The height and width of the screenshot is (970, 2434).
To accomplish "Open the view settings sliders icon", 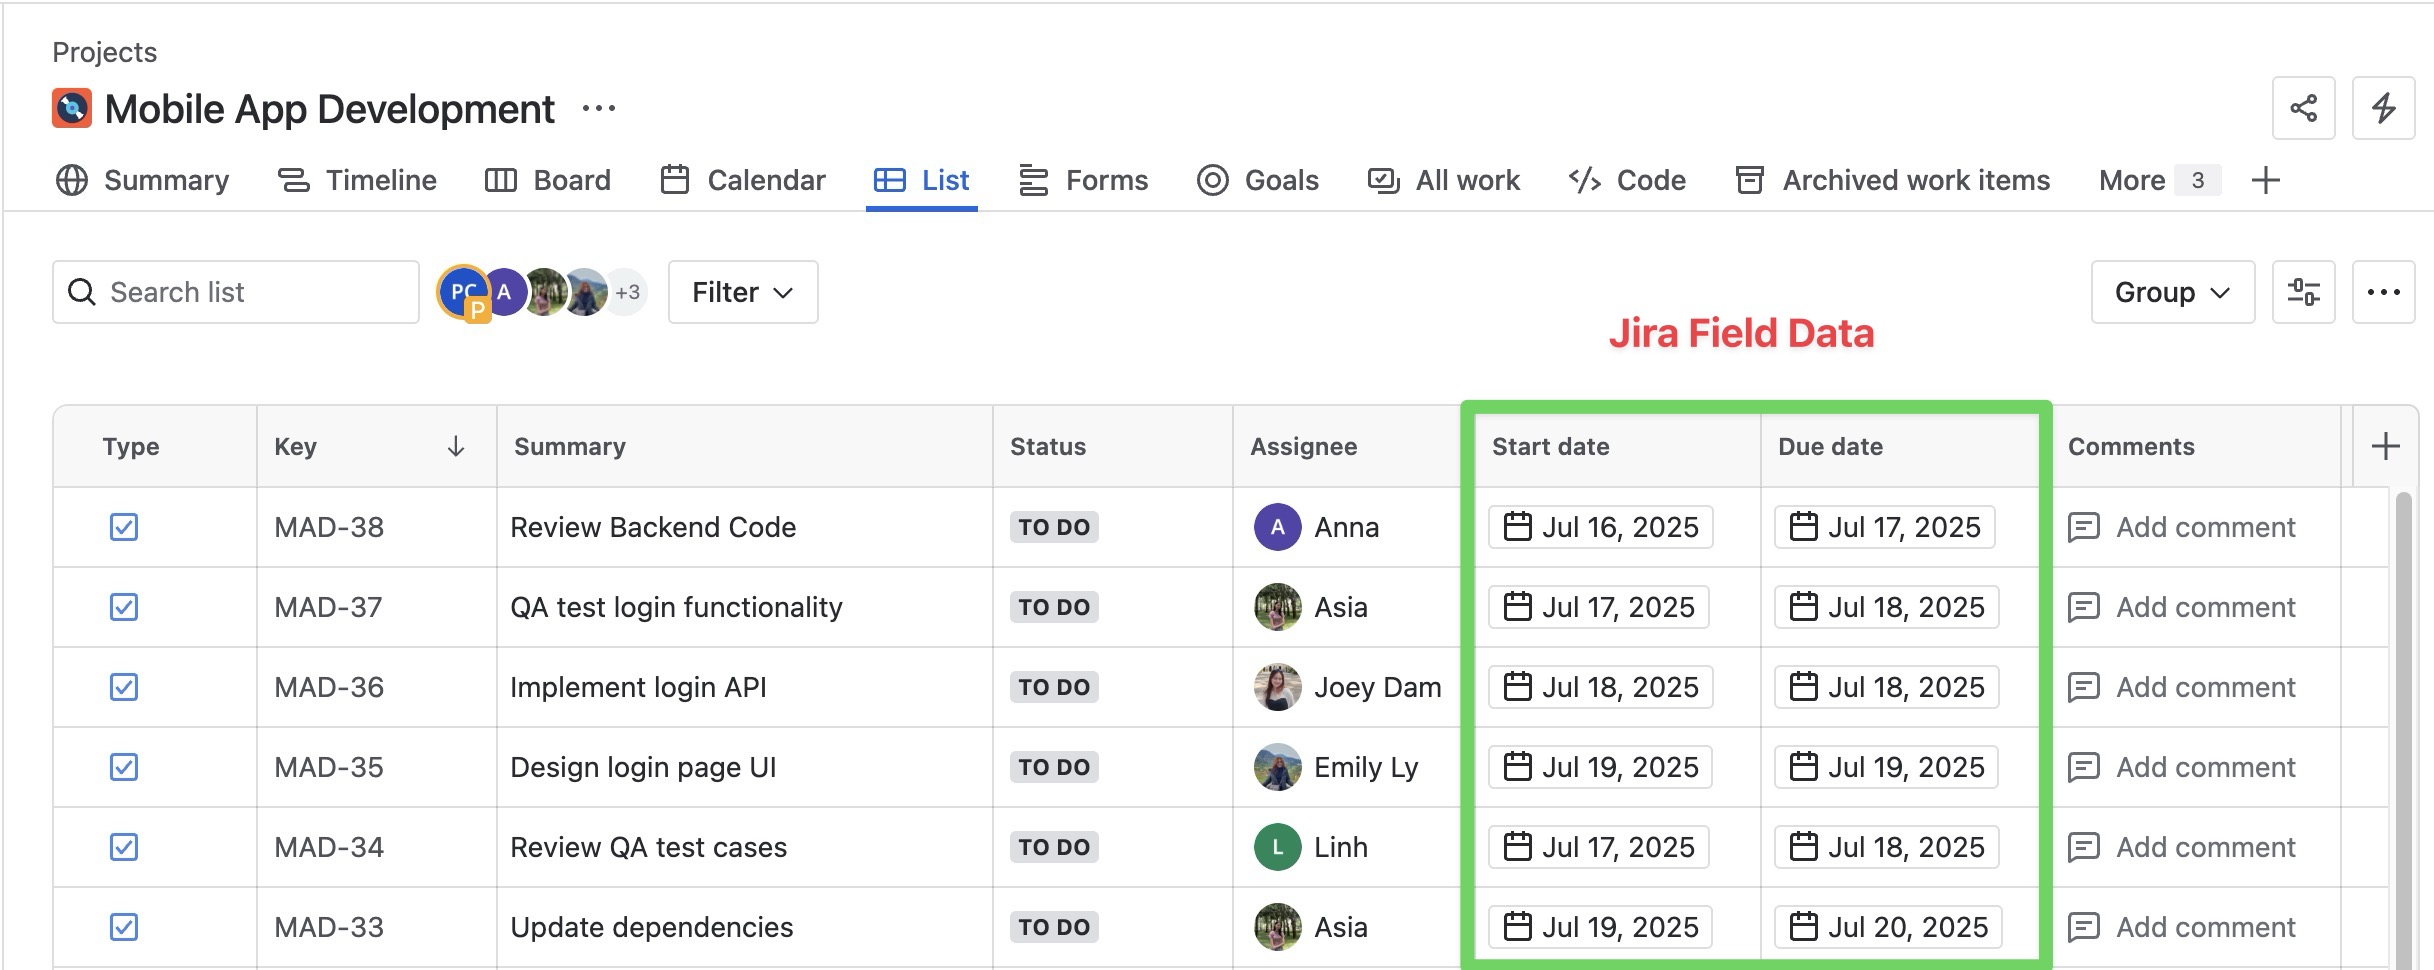I will click(2303, 292).
